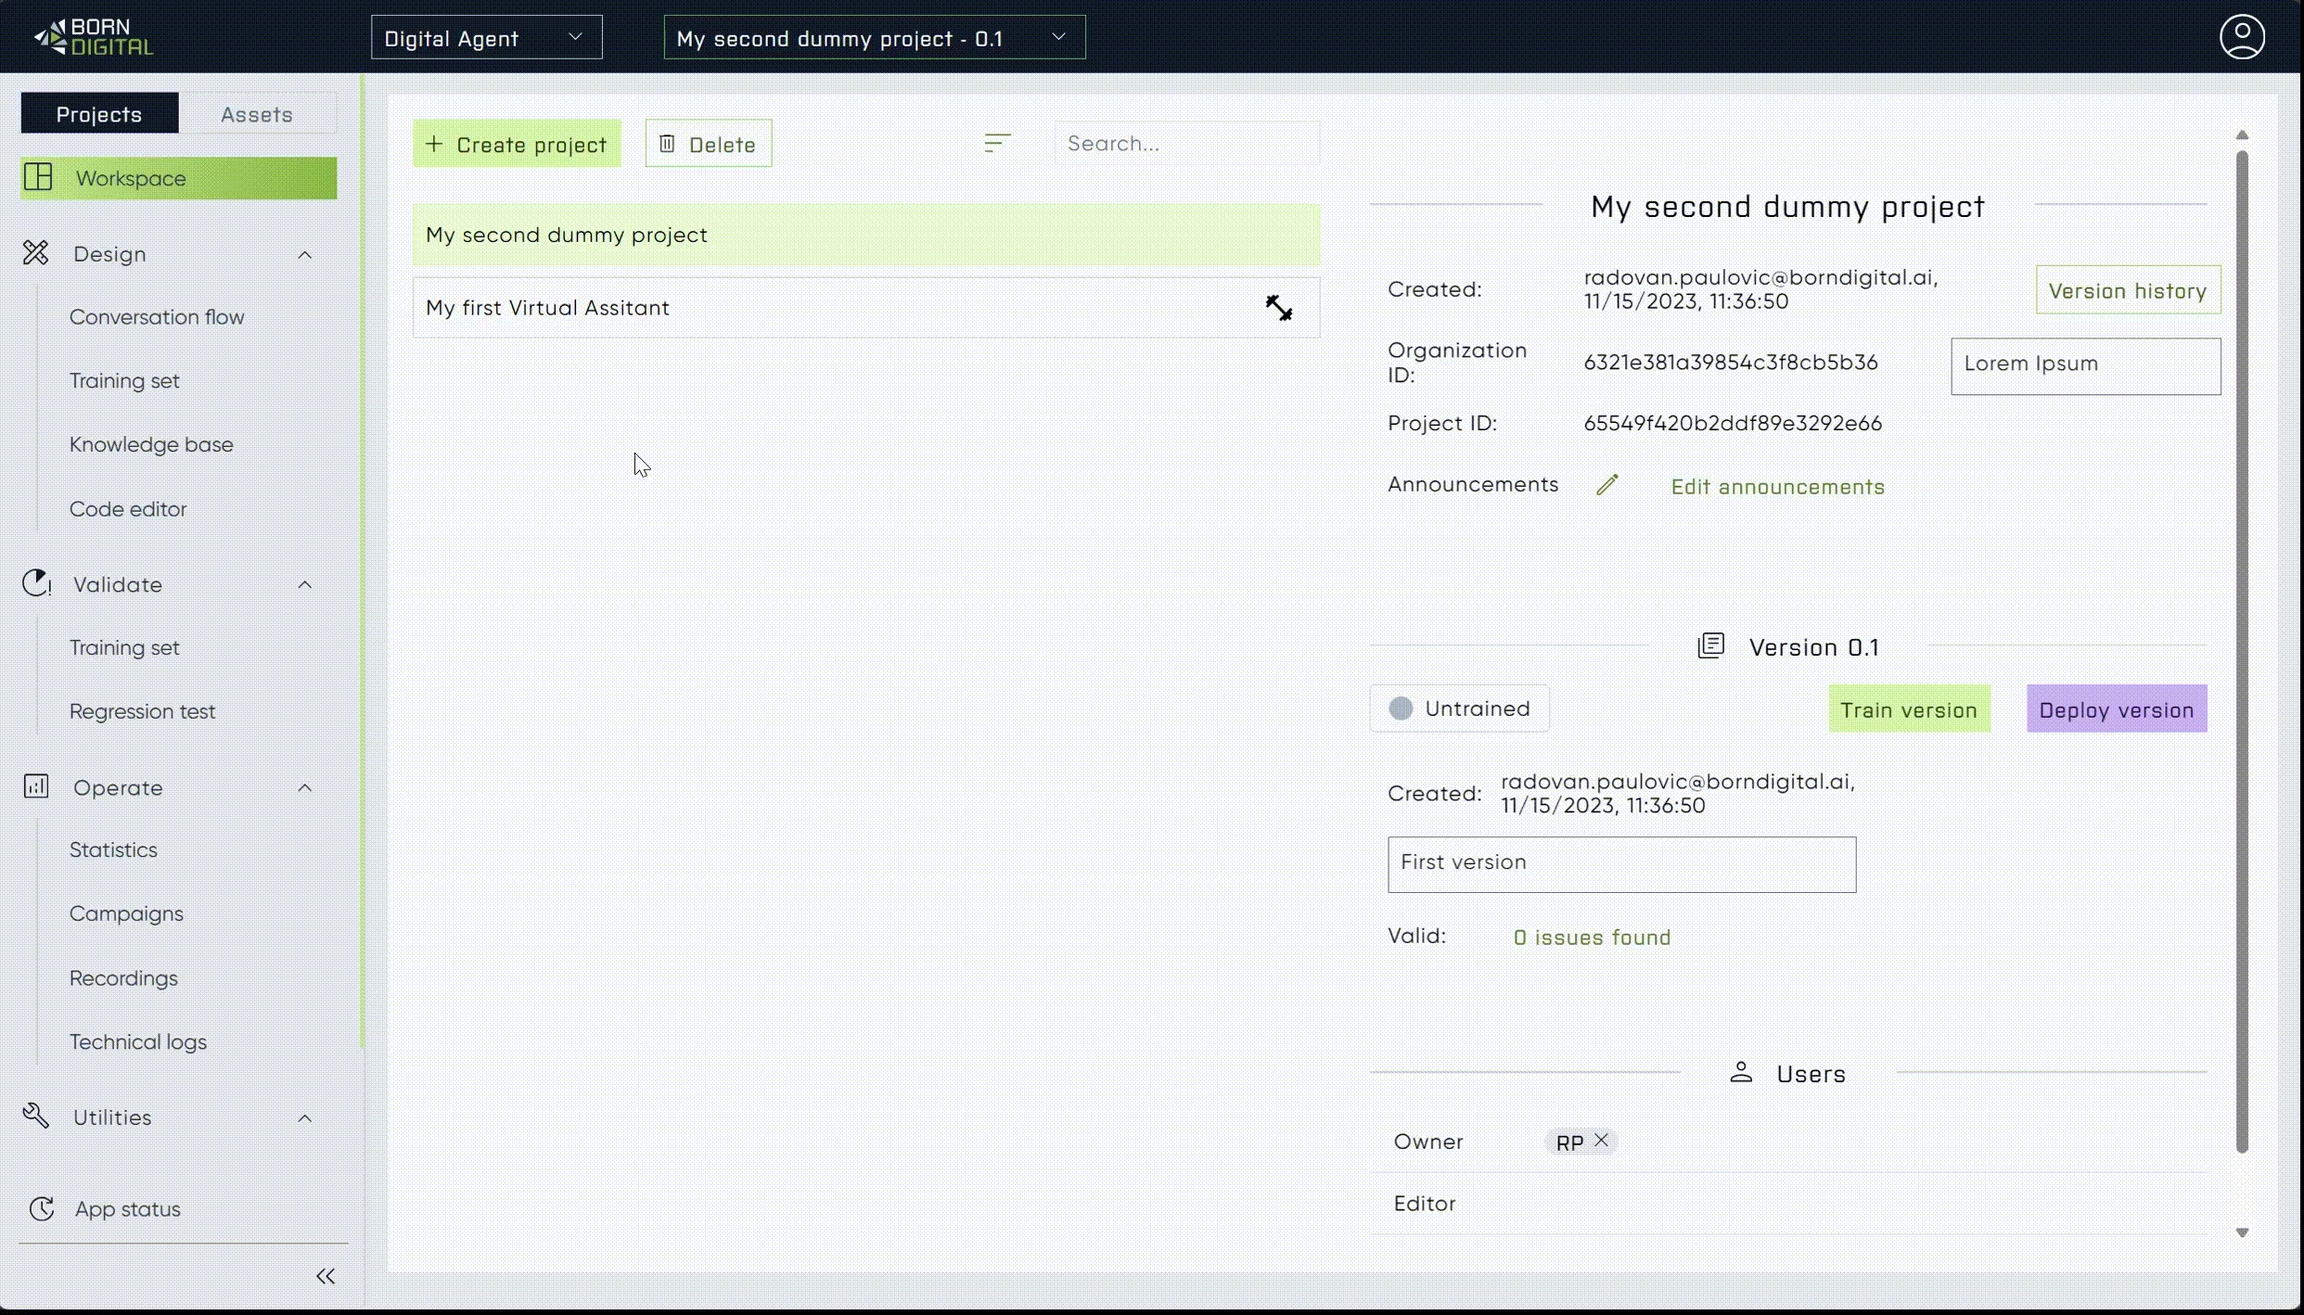The image size is (2304, 1315).
Task: Click the Version 0.1 copy icon
Action: pos(1710,646)
